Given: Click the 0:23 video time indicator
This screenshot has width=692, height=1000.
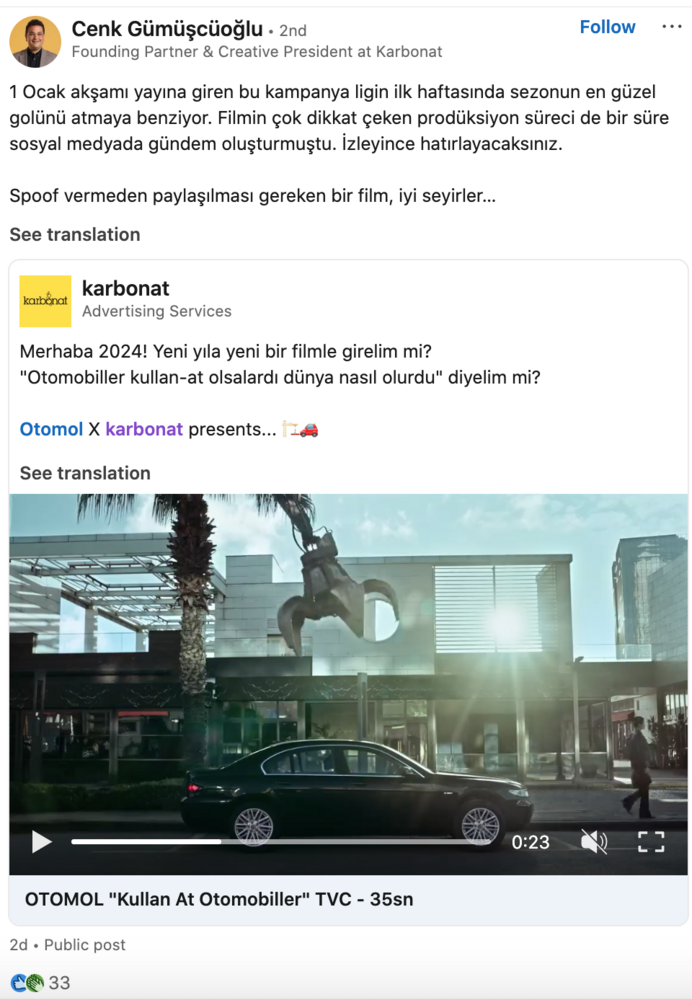Looking at the screenshot, I should [530, 842].
